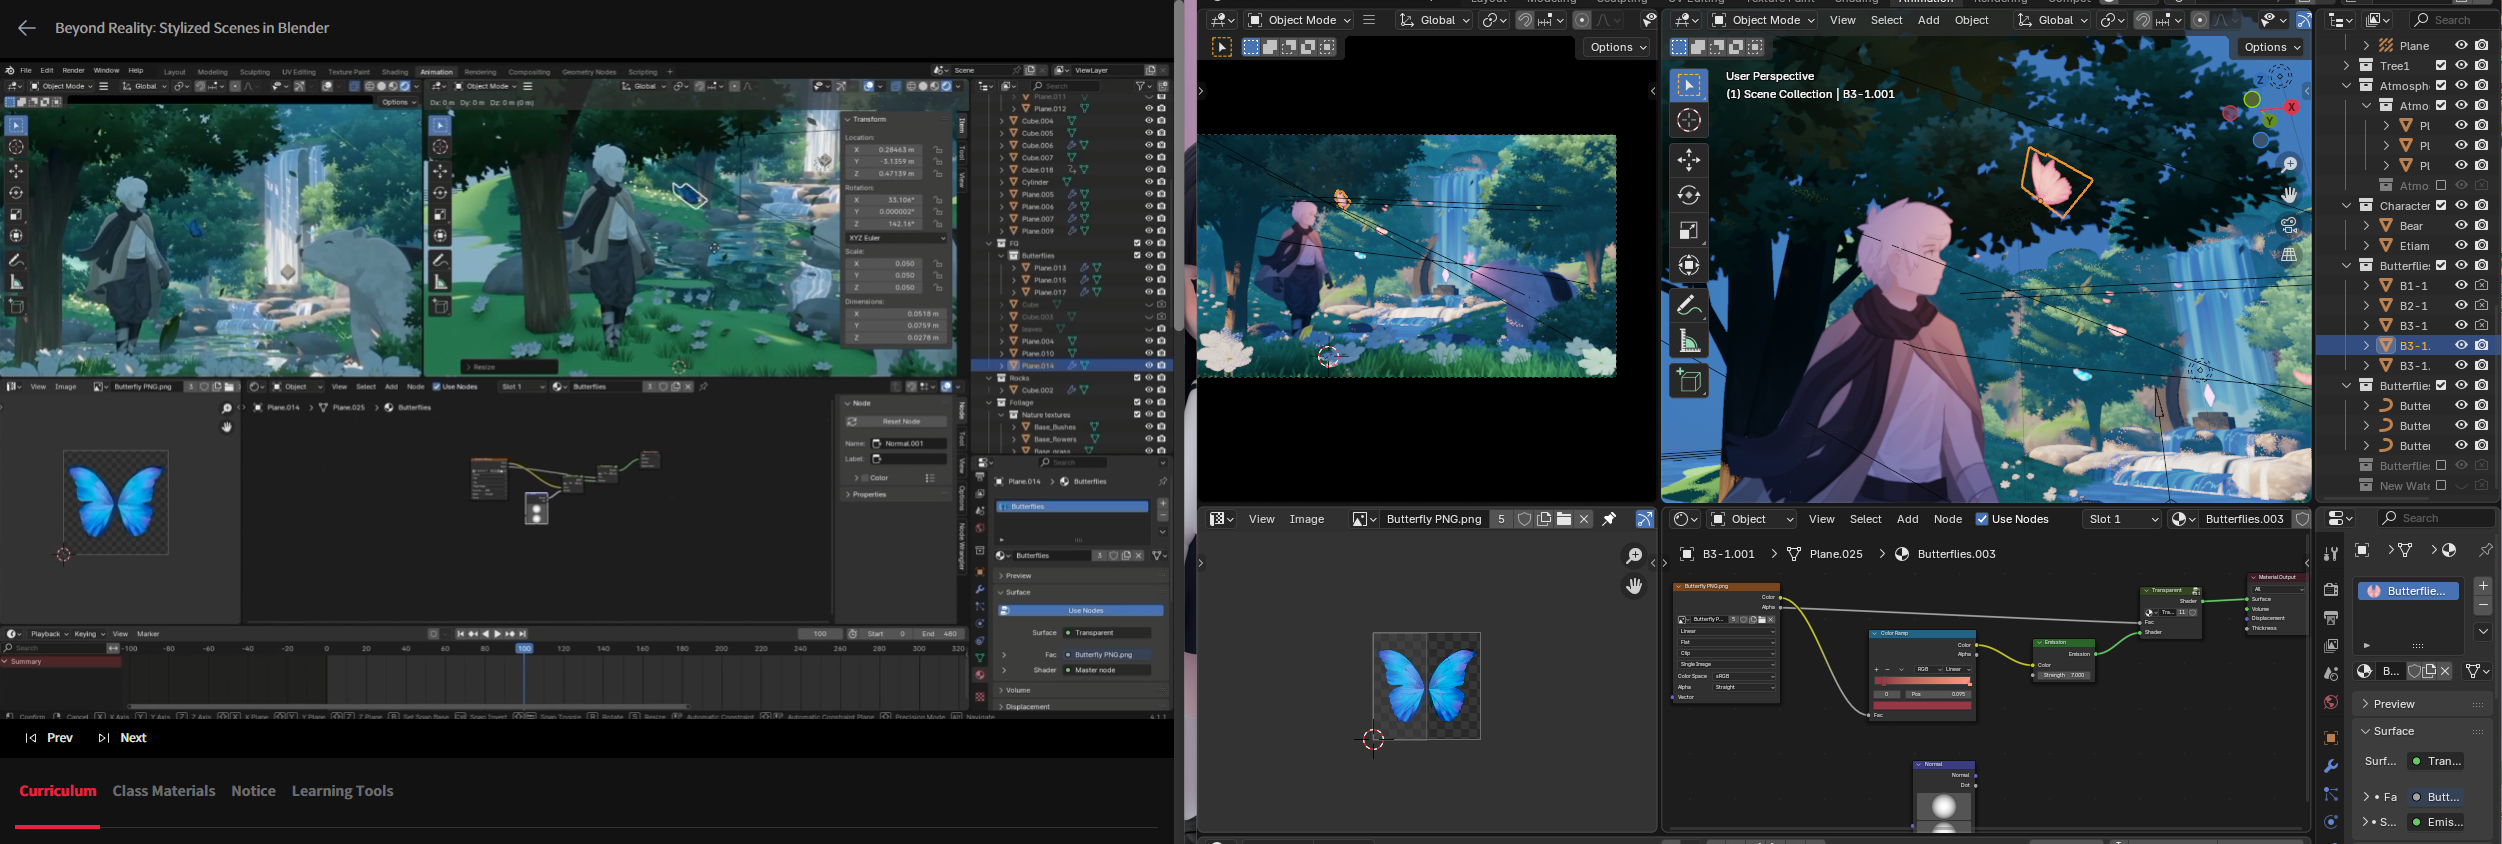The image size is (2502, 844).
Task: Activate the Scale tool in Blender toolbar
Action: pos(1689,230)
